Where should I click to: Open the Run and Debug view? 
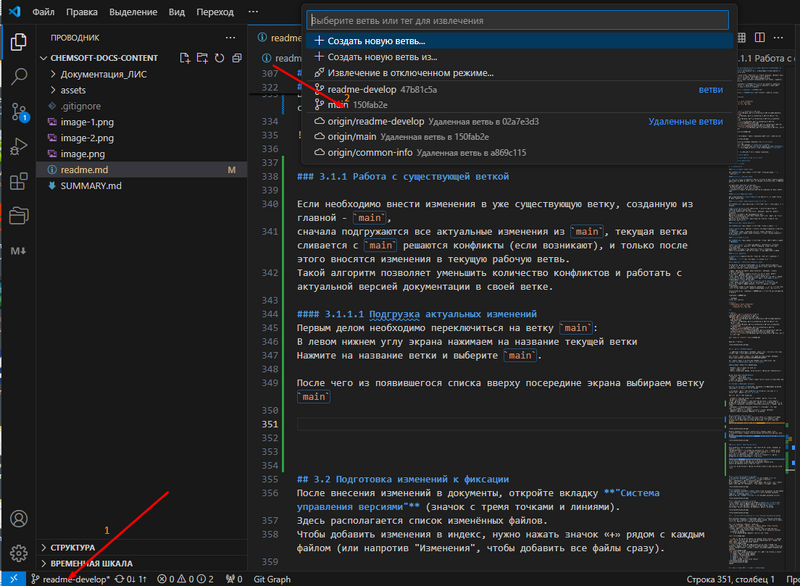(18, 146)
